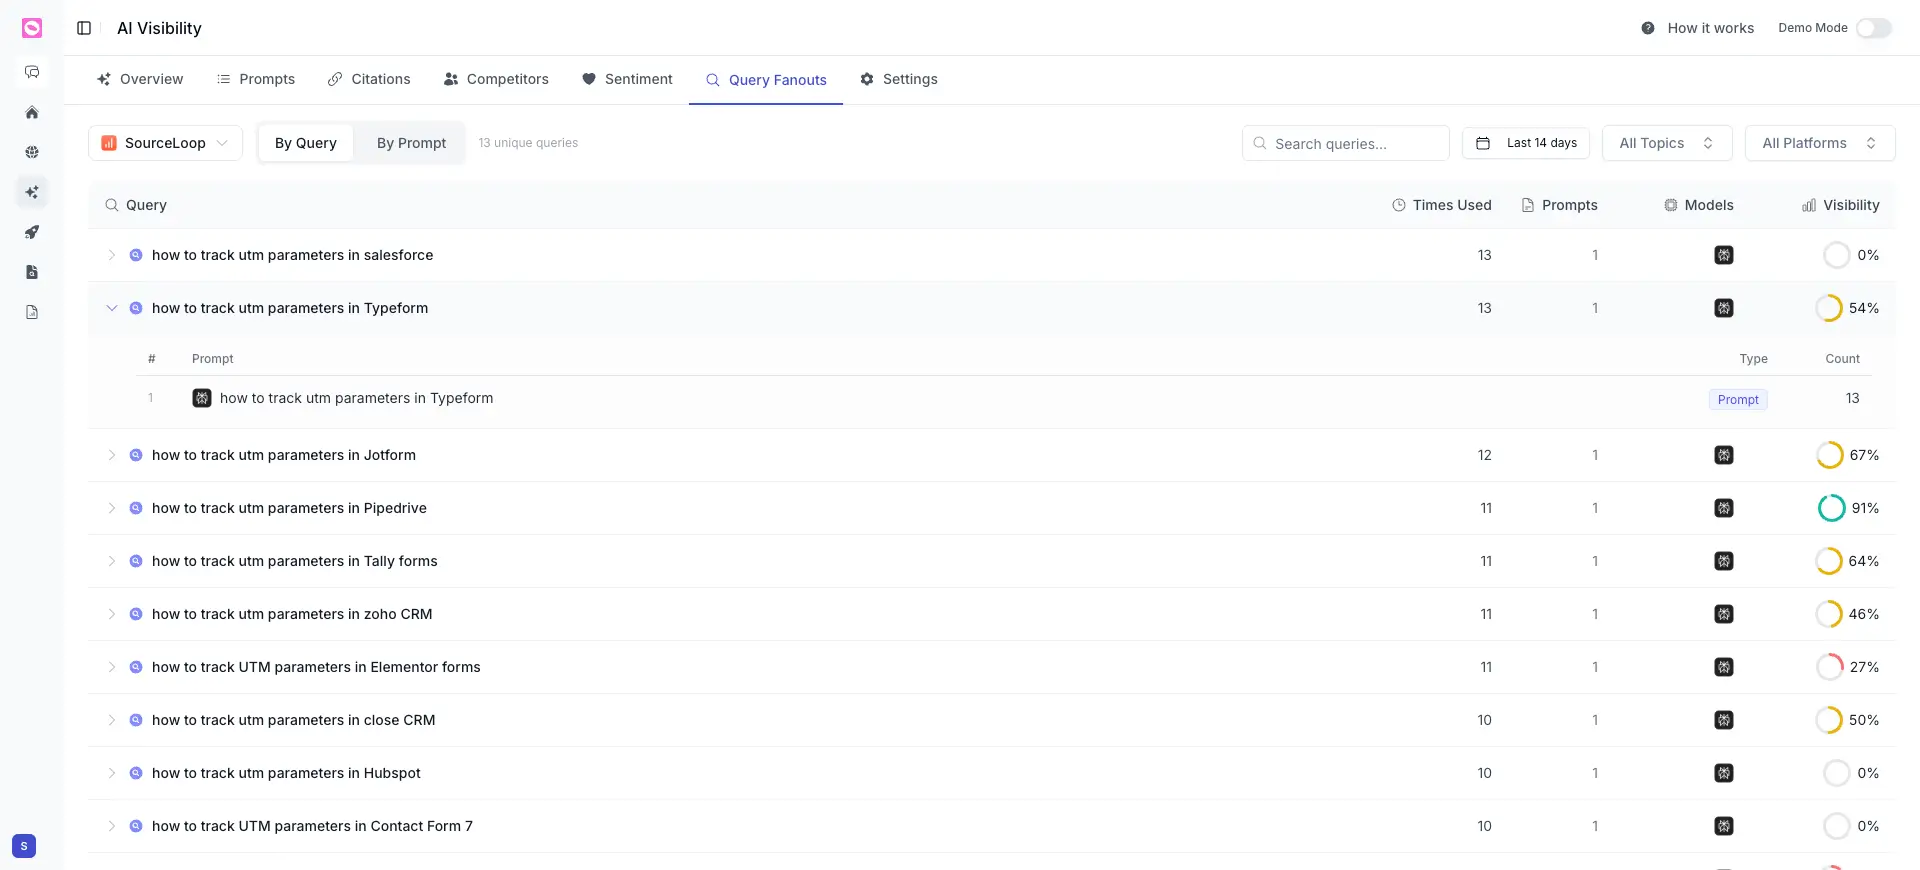Viewport: 1920px width, 870px height.
Task: Click the Prompt type badge
Action: 1738,399
